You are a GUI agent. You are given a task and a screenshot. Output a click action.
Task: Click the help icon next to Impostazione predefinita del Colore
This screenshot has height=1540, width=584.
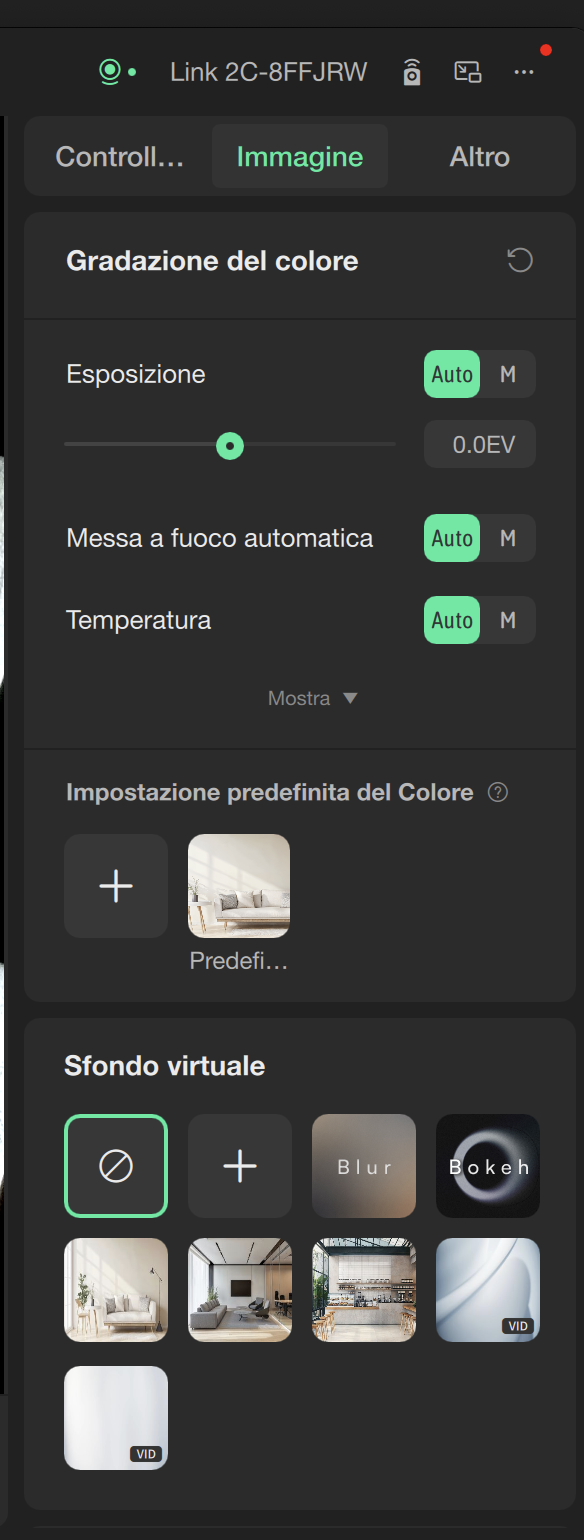[x=498, y=792]
